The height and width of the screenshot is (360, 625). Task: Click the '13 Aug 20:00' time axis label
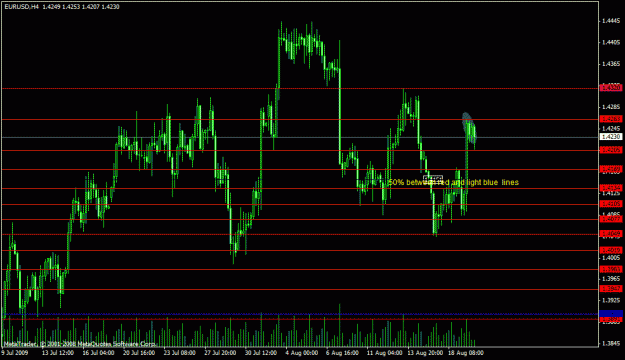click(425, 353)
